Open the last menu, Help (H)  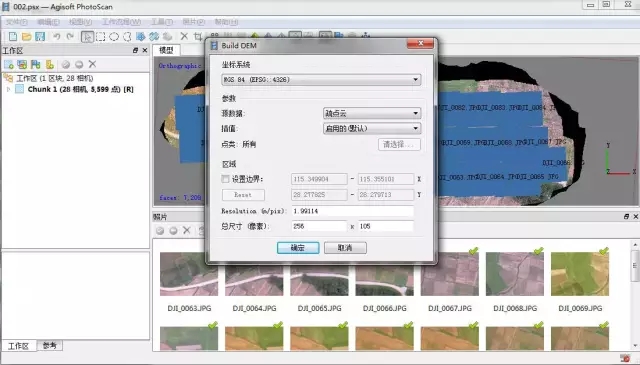226,22
